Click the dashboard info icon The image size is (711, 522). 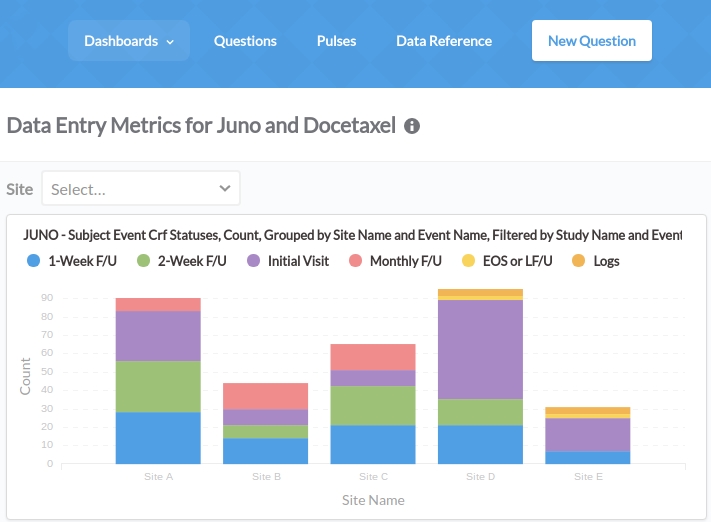tap(412, 127)
